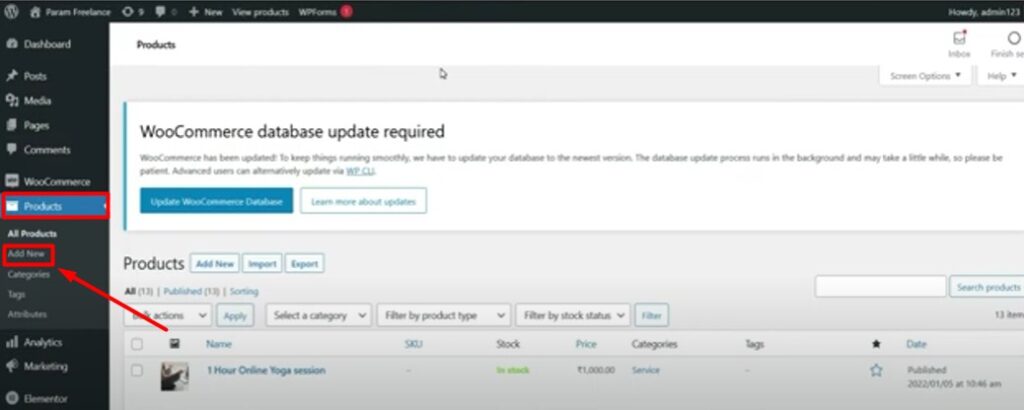Screen dimensions: 1024x410
Task: Open WPForms notifications in admin bar
Action: pos(325,12)
